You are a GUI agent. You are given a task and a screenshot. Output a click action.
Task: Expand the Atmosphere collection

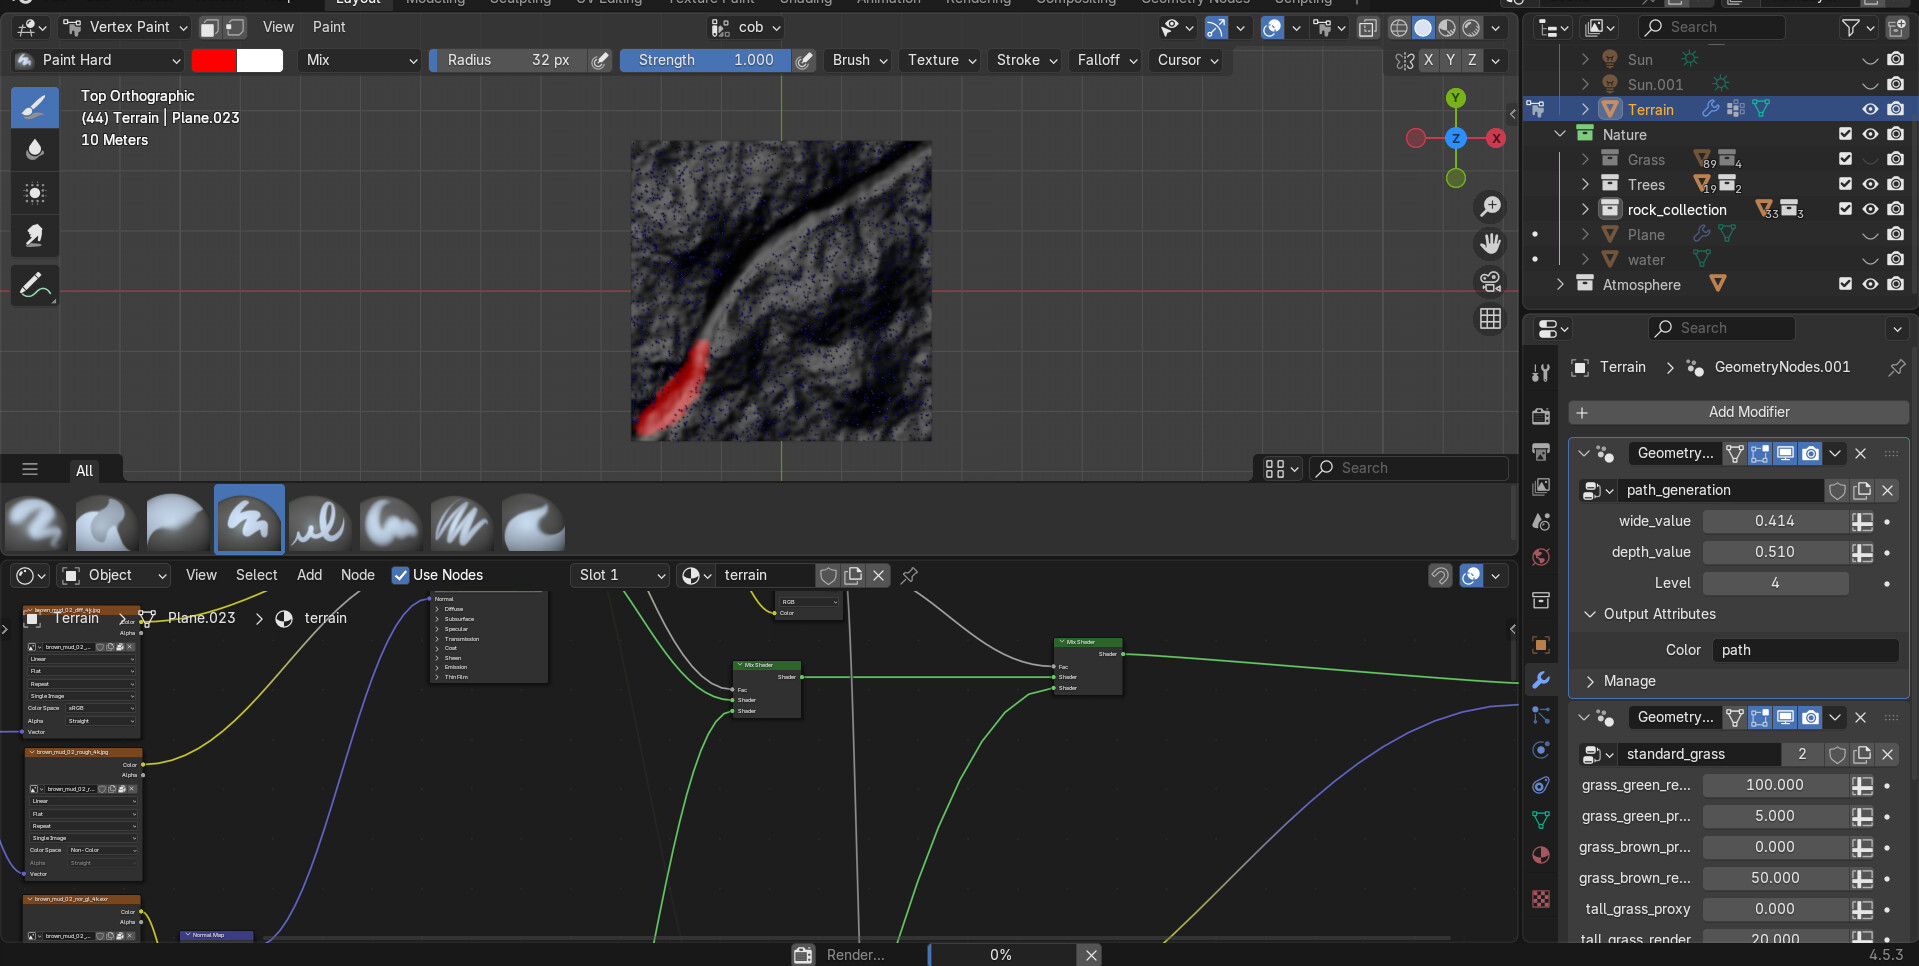coord(1560,284)
